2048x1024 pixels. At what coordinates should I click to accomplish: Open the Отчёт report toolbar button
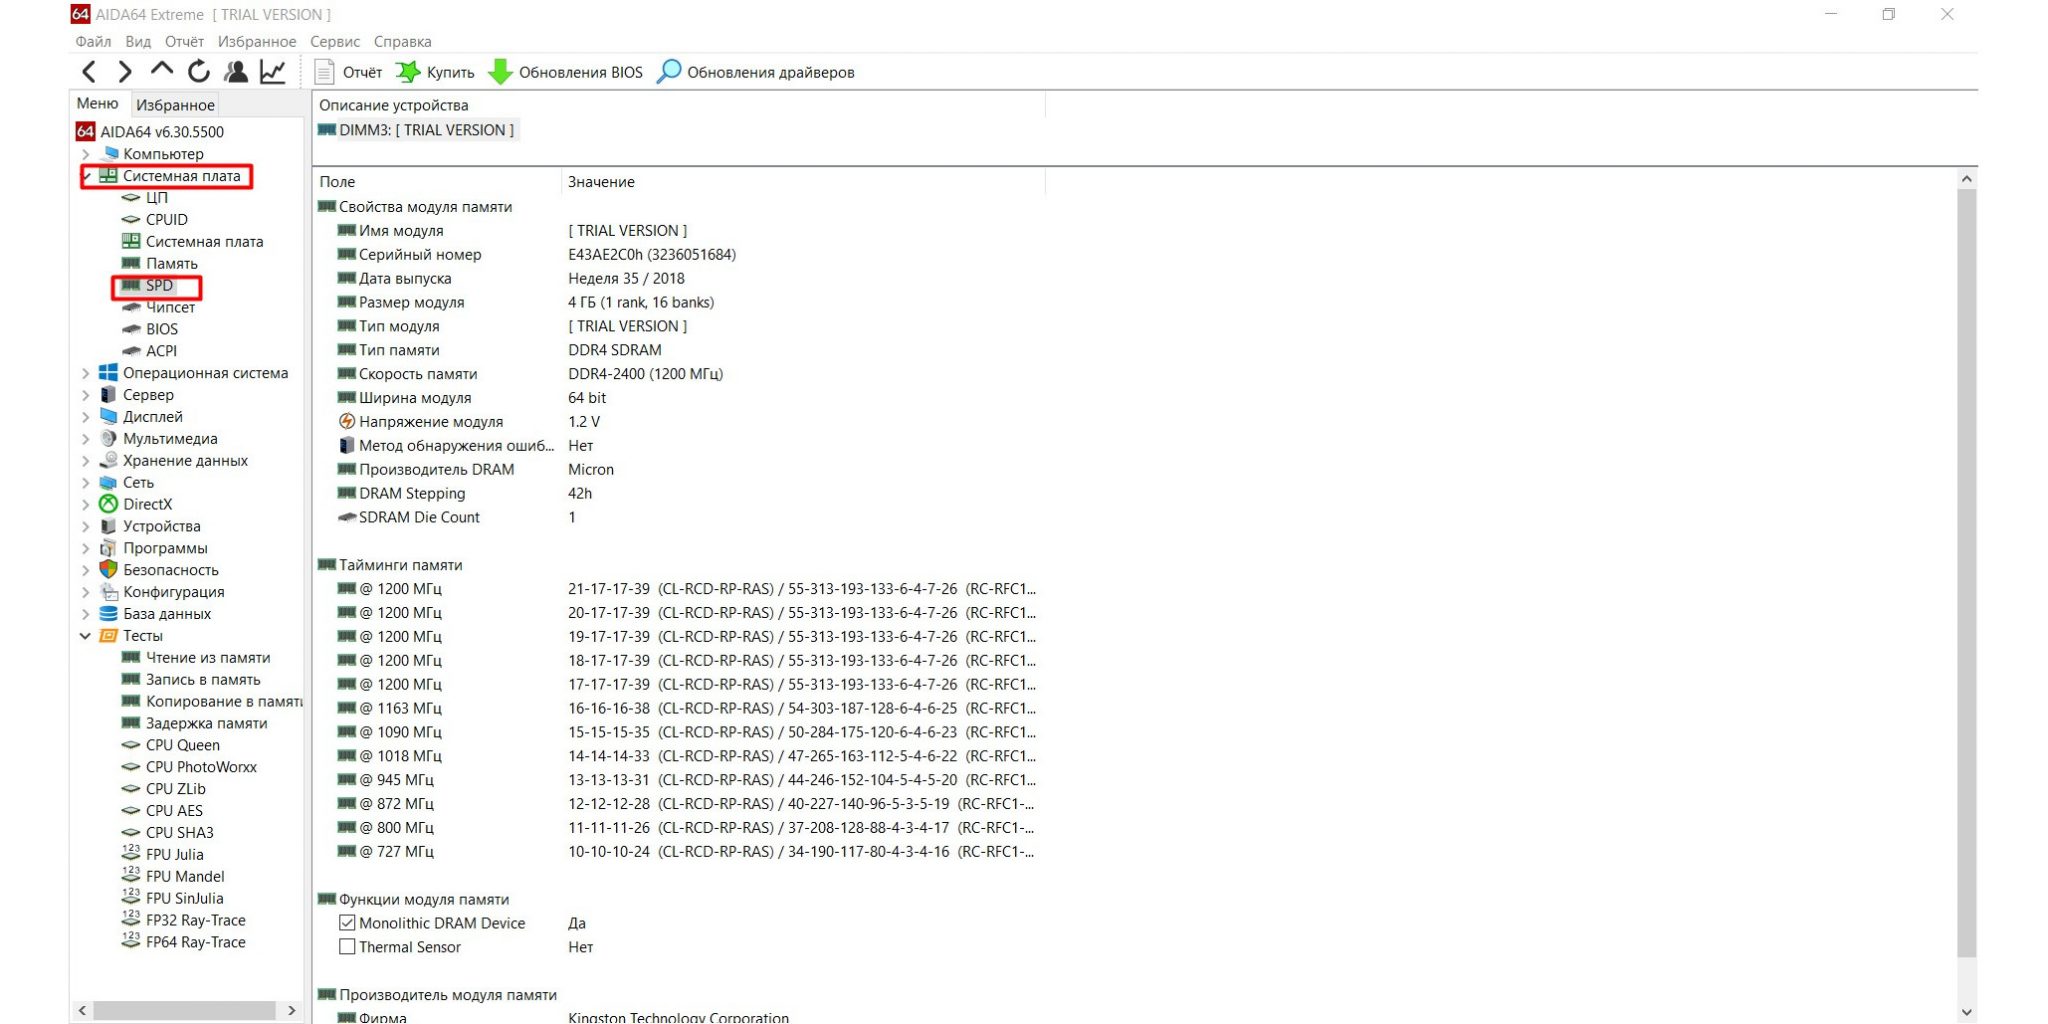348,72
